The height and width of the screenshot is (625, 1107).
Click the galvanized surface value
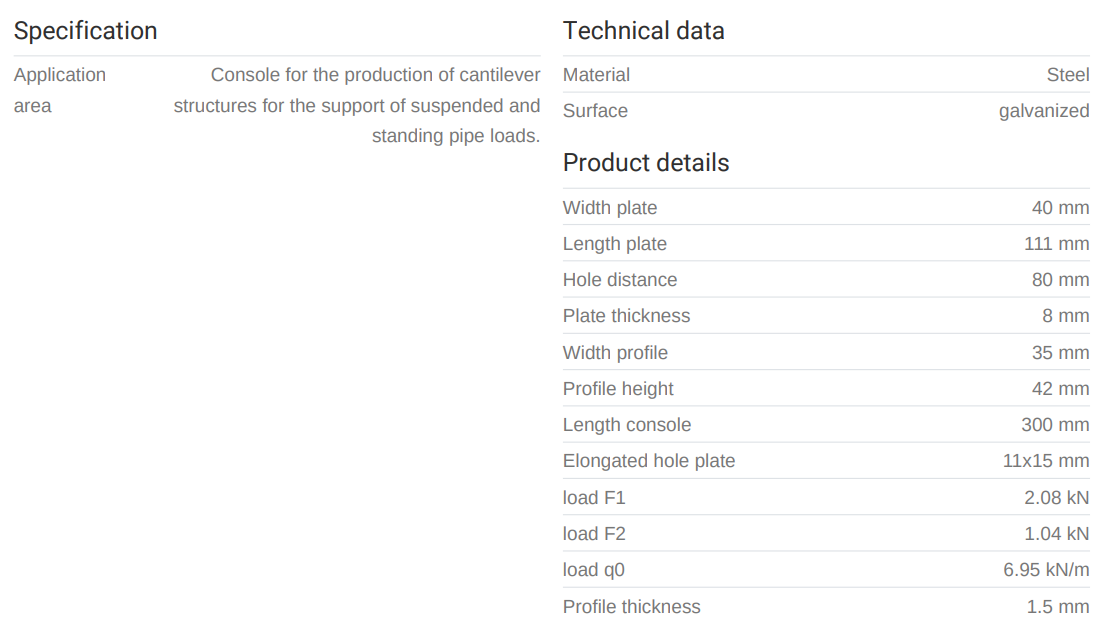point(1043,111)
